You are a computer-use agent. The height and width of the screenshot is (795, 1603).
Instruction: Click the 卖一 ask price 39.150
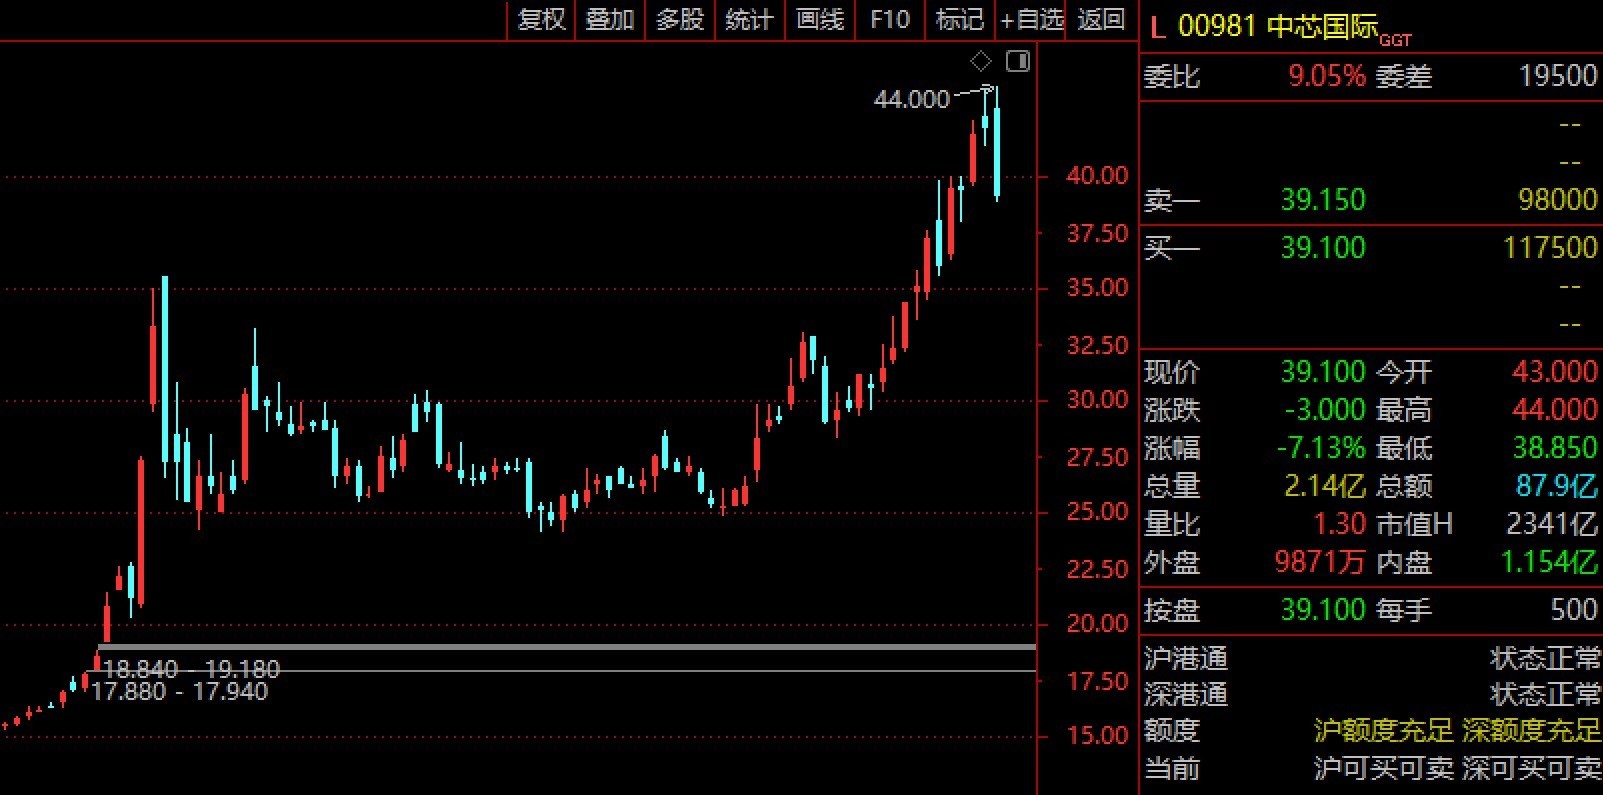click(x=1322, y=200)
